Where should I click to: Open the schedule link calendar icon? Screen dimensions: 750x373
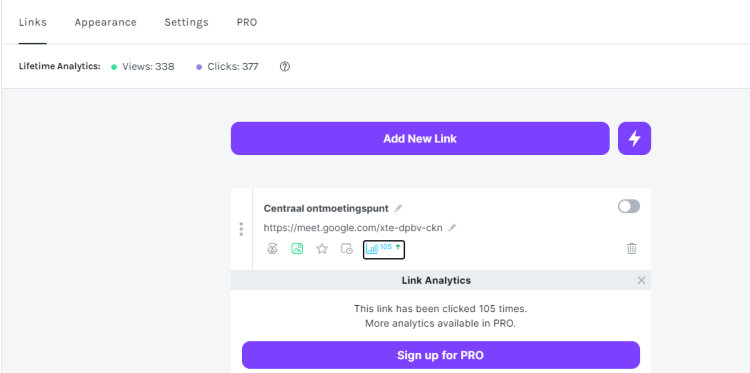347,249
